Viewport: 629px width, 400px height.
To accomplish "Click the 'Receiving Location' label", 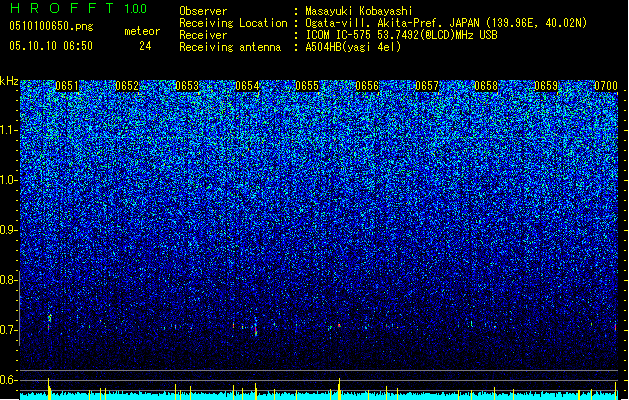I will click(233, 23).
